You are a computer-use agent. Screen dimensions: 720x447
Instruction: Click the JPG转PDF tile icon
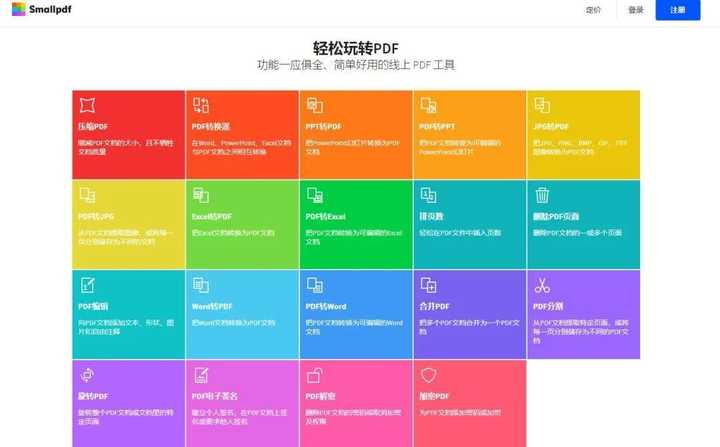(542, 105)
